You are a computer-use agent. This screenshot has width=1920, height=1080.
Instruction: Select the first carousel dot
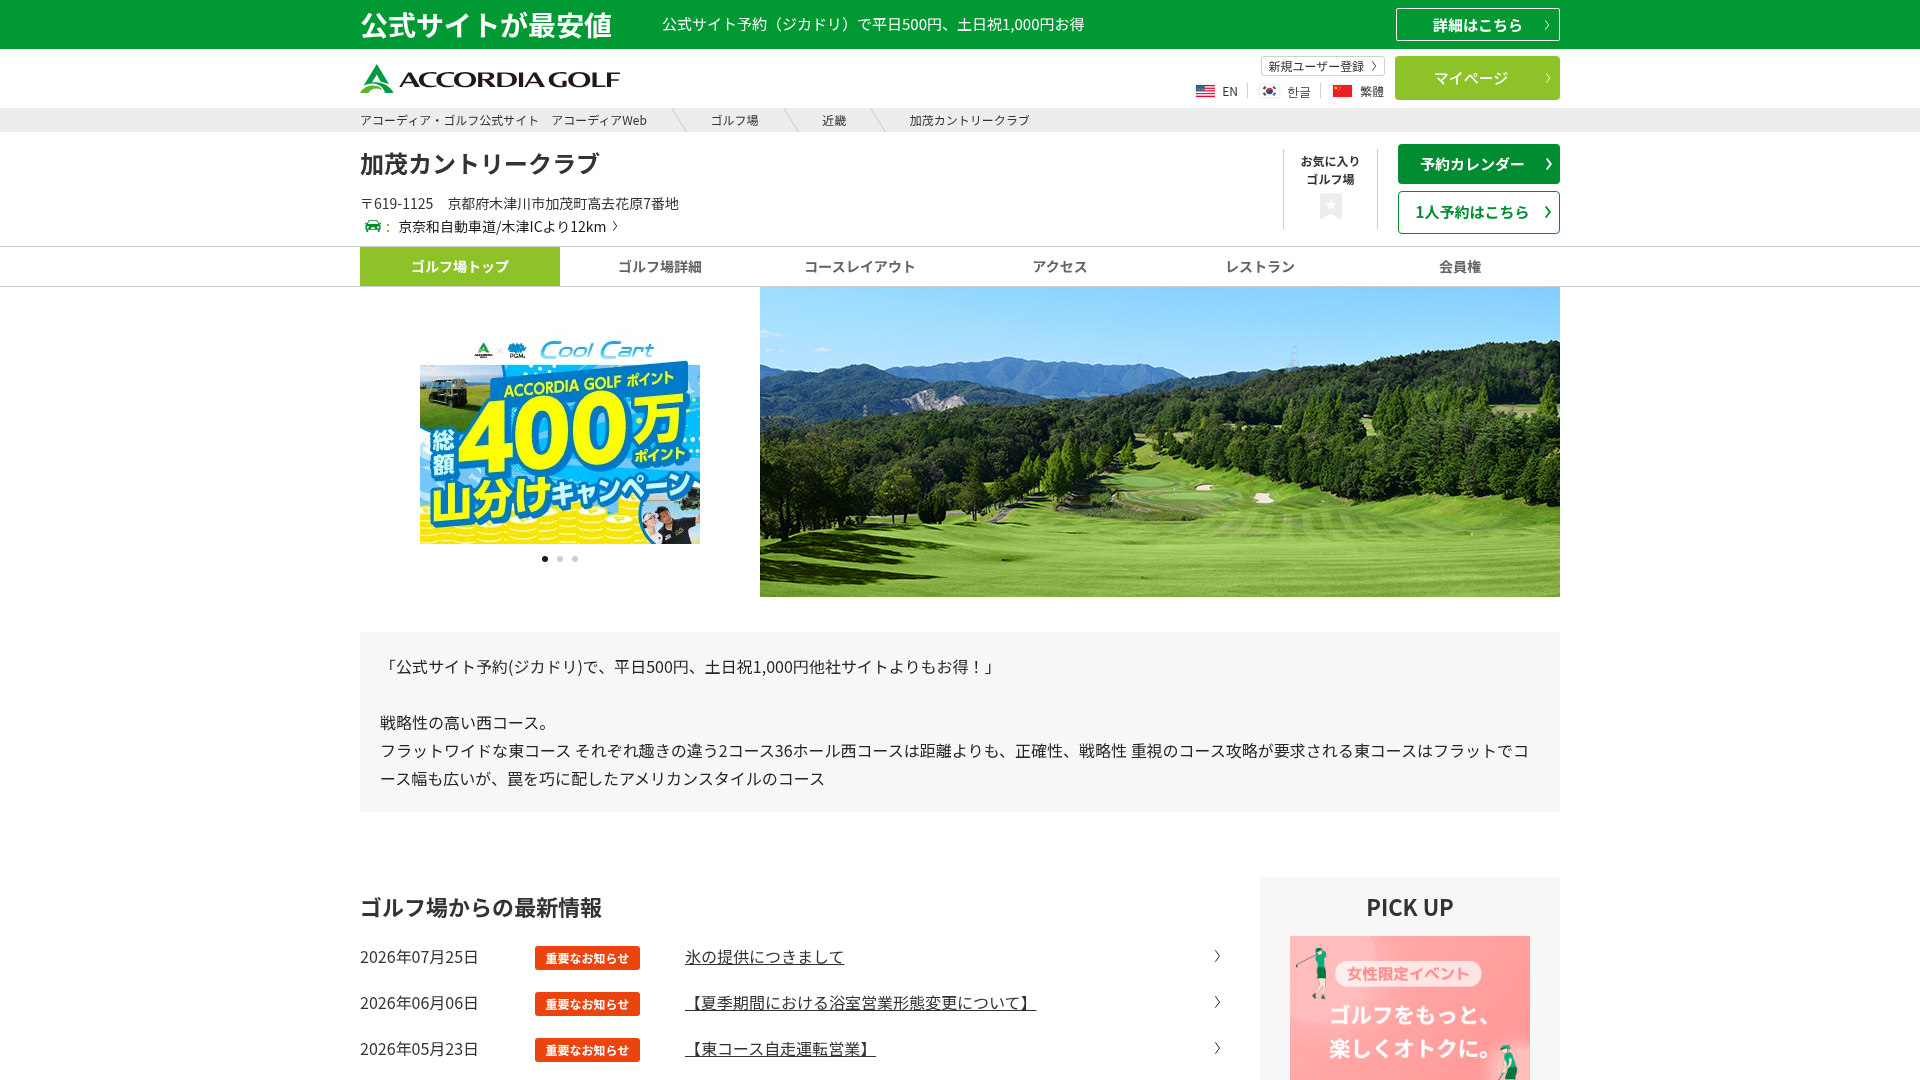tap(545, 559)
